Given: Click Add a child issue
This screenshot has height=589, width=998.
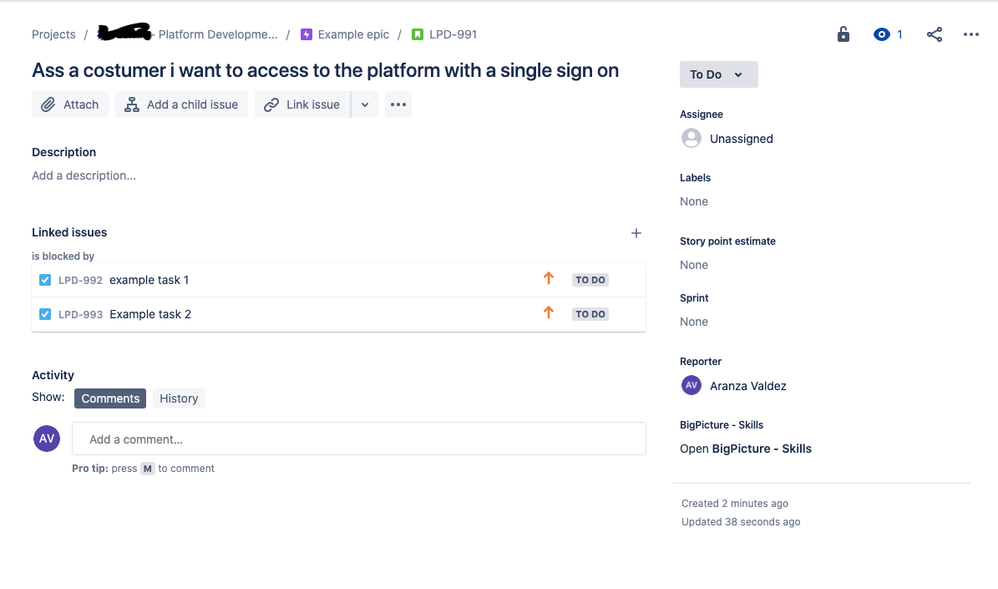Looking at the screenshot, I should (x=181, y=104).
